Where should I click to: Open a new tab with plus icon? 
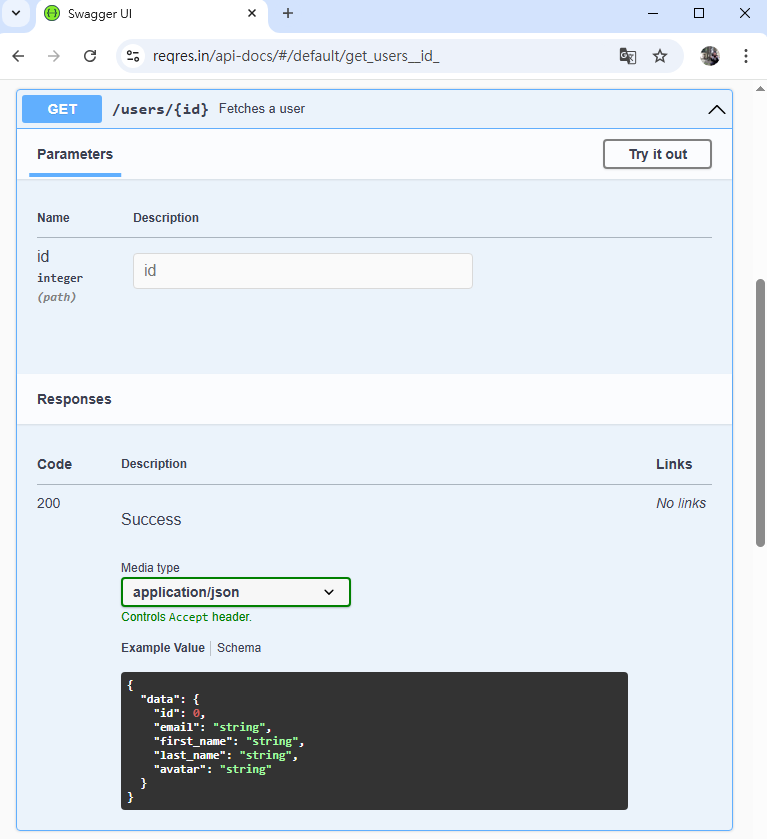click(288, 13)
